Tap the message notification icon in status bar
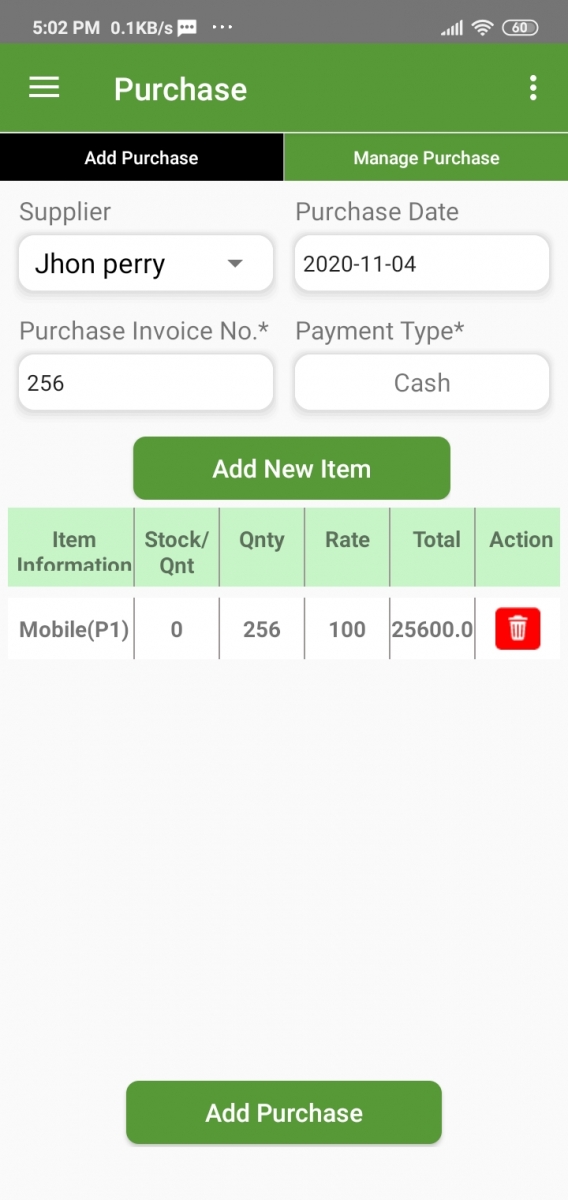Viewport: 568px width, 1200px height. click(186, 28)
